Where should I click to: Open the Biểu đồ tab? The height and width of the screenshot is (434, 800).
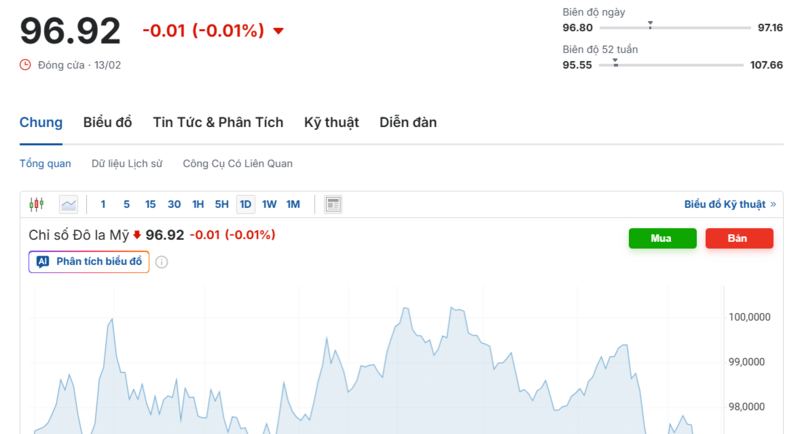(108, 122)
